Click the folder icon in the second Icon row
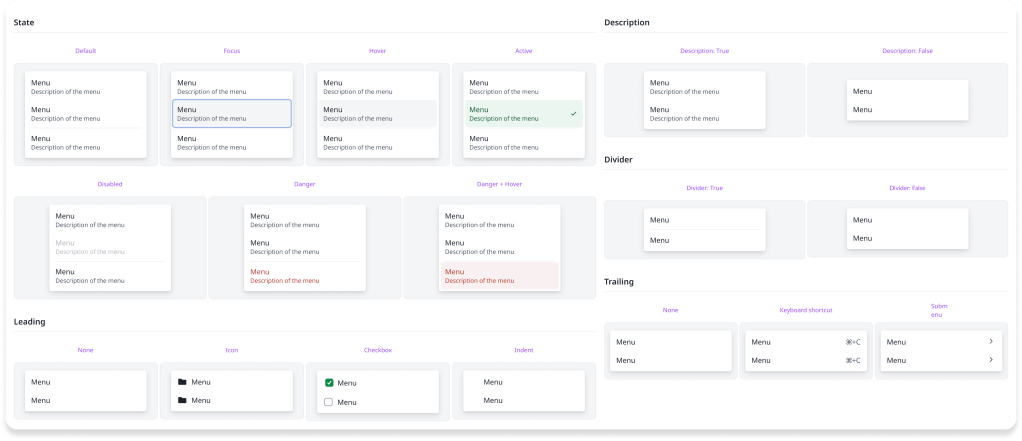The image size is (1022, 441). coord(182,400)
